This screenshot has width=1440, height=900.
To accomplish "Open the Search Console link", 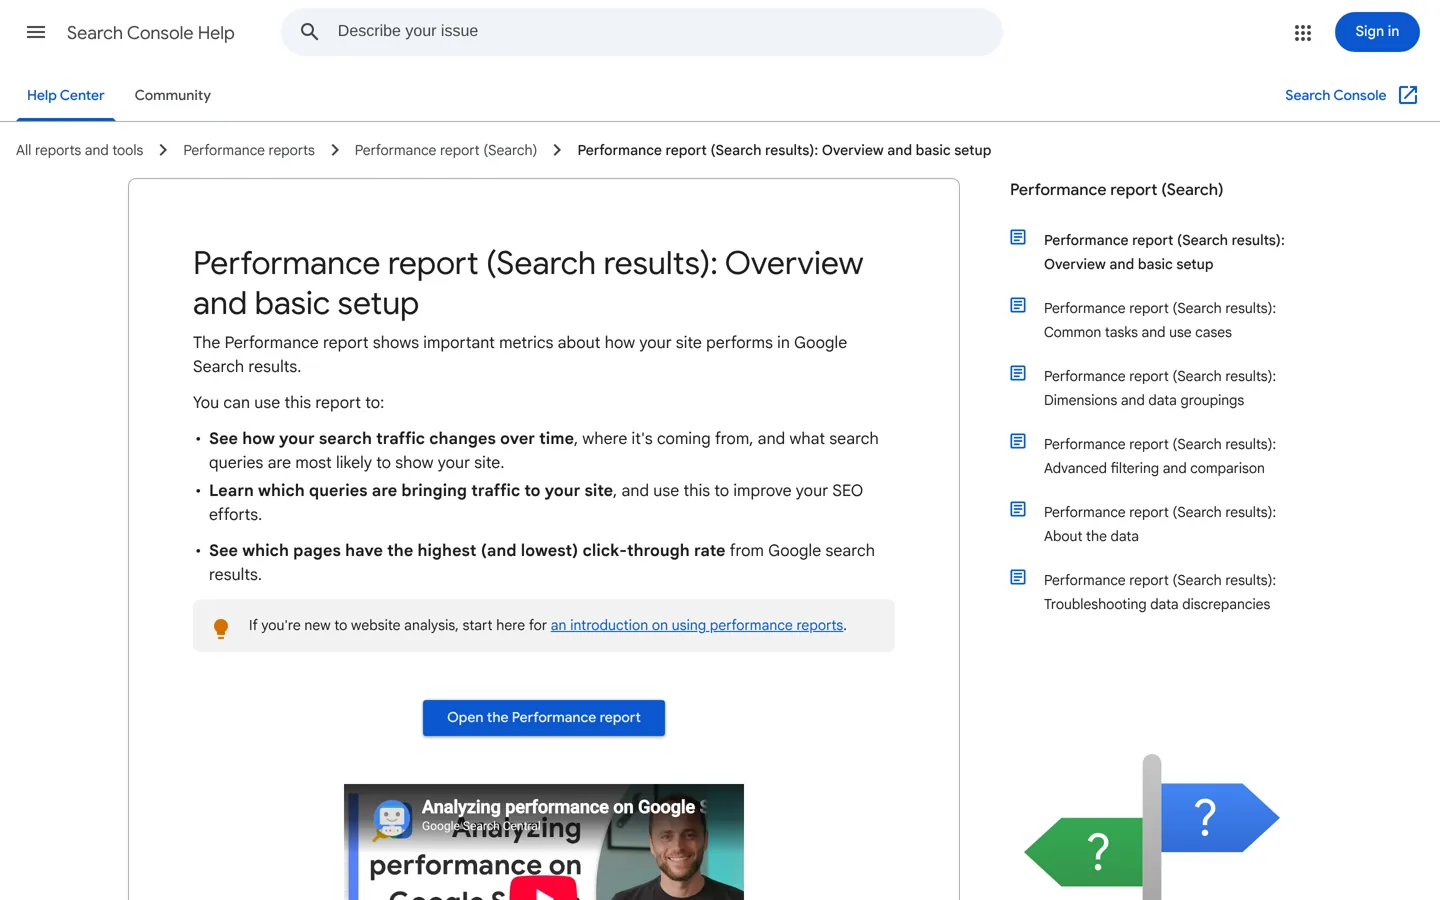I will (1335, 95).
